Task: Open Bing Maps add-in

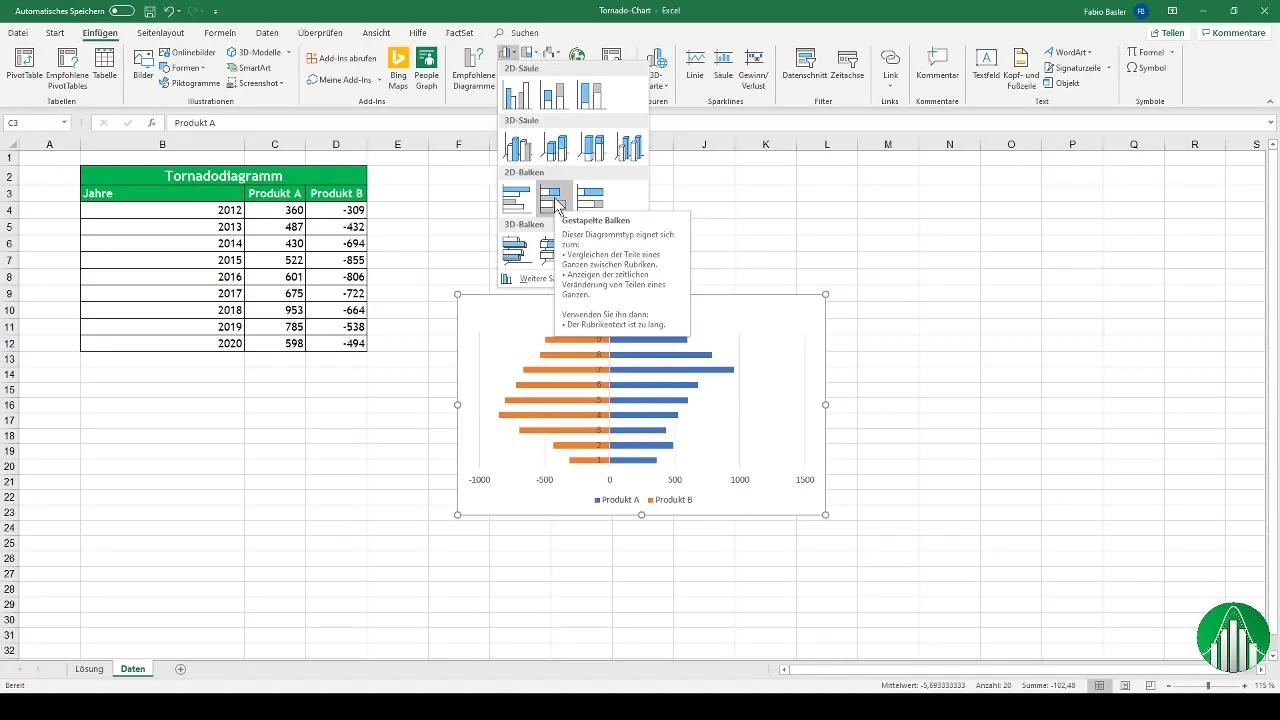Action: click(398, 68)
